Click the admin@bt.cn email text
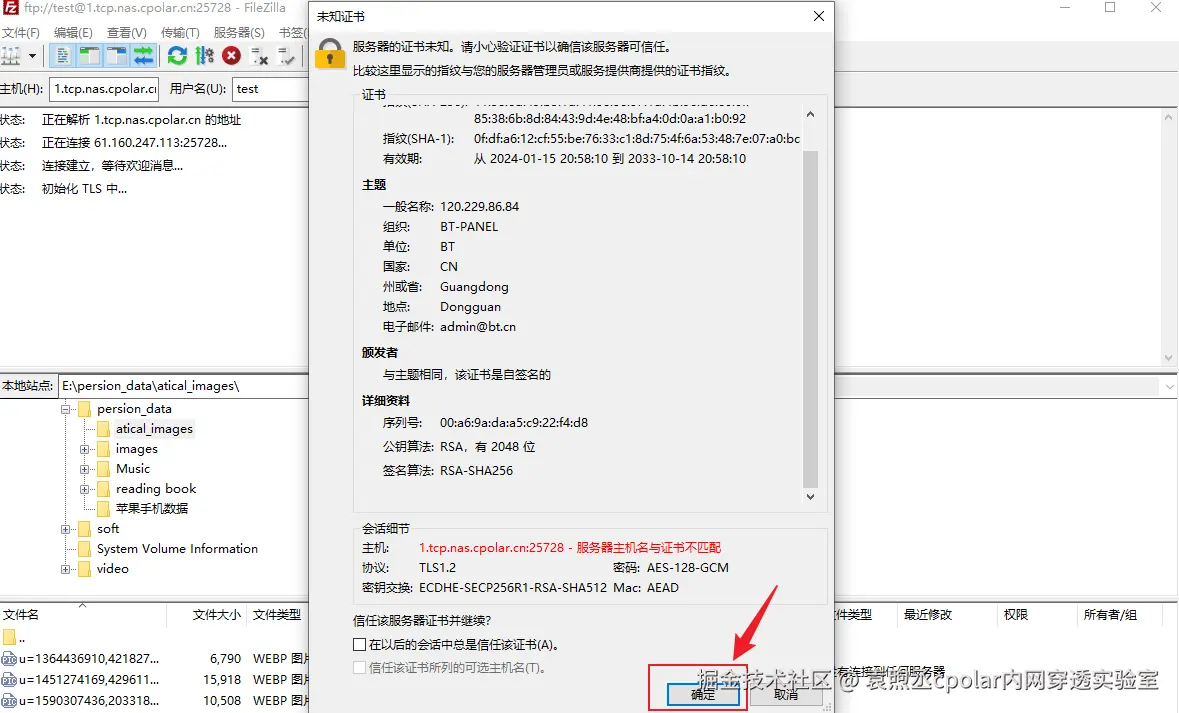 pyautogui.click(x=478, y=327)
